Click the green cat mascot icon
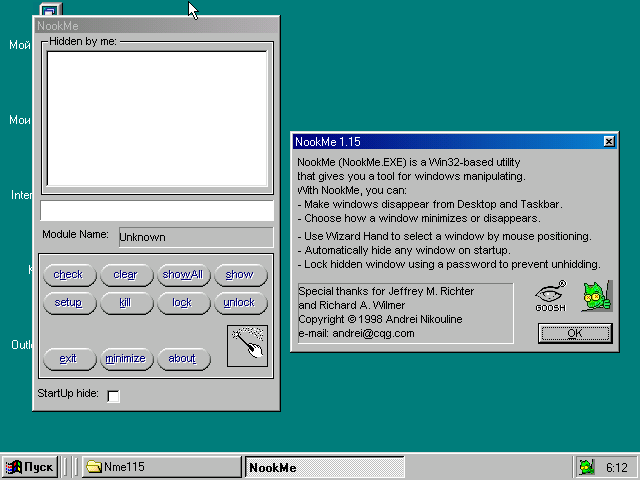The image size is (640, 480). [596, 298]
